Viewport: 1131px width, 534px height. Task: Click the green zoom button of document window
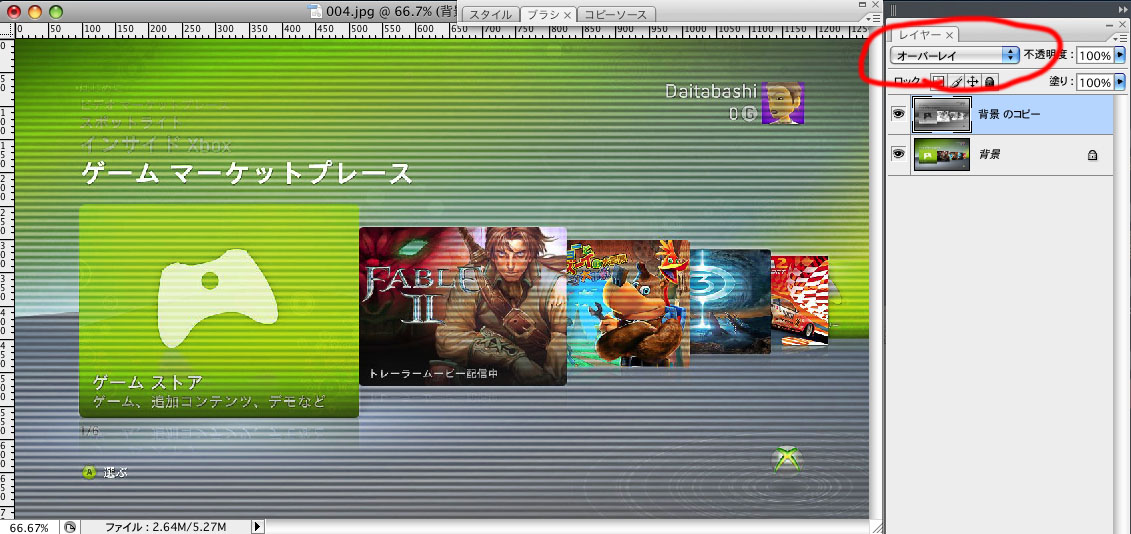[x=56, y=11]
